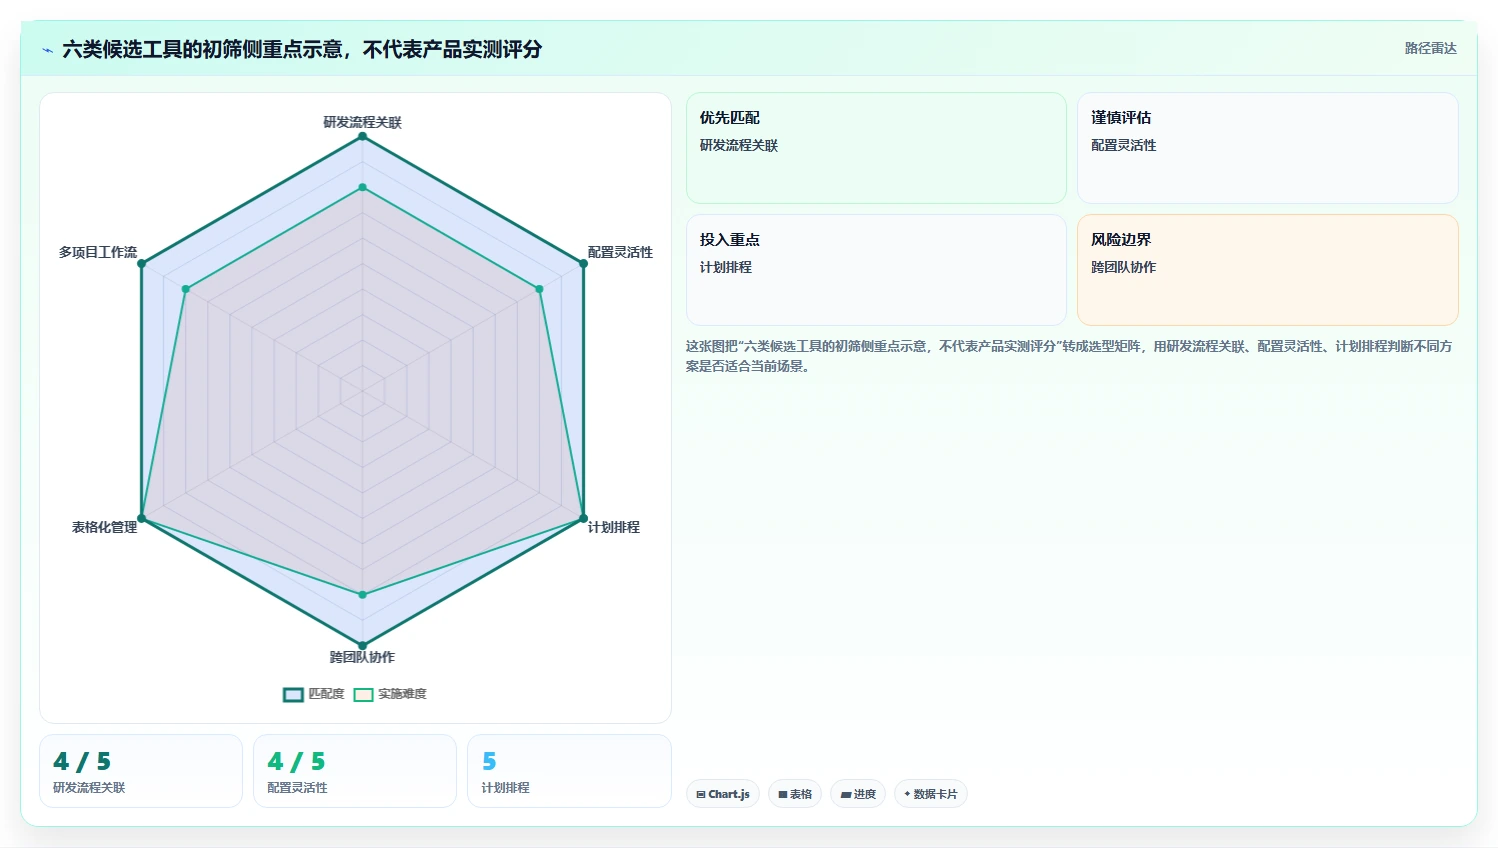
Task: Toggle the 匹配度 legend swatch
Action: (293, 694)
